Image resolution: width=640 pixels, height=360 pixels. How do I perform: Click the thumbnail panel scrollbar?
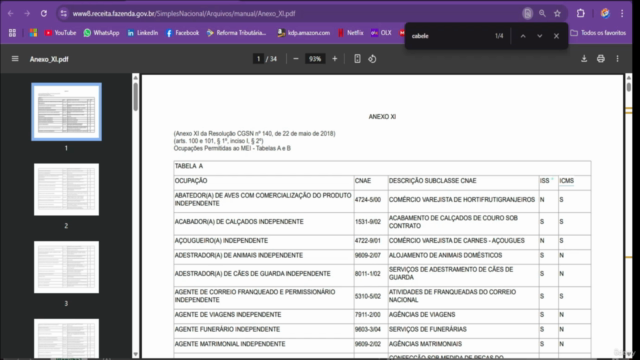[x=136, y=96]
